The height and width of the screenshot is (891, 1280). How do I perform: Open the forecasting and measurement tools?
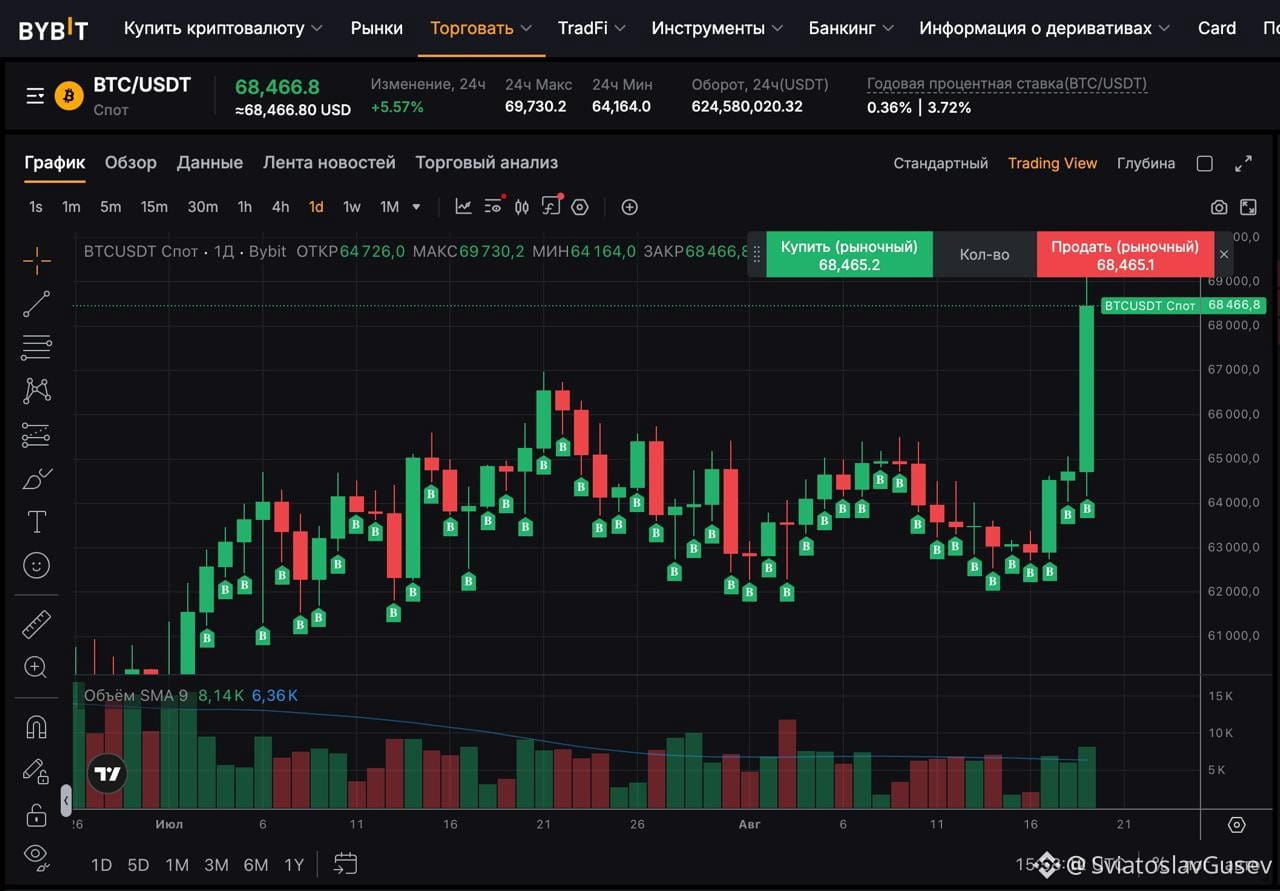pos(37,435)
